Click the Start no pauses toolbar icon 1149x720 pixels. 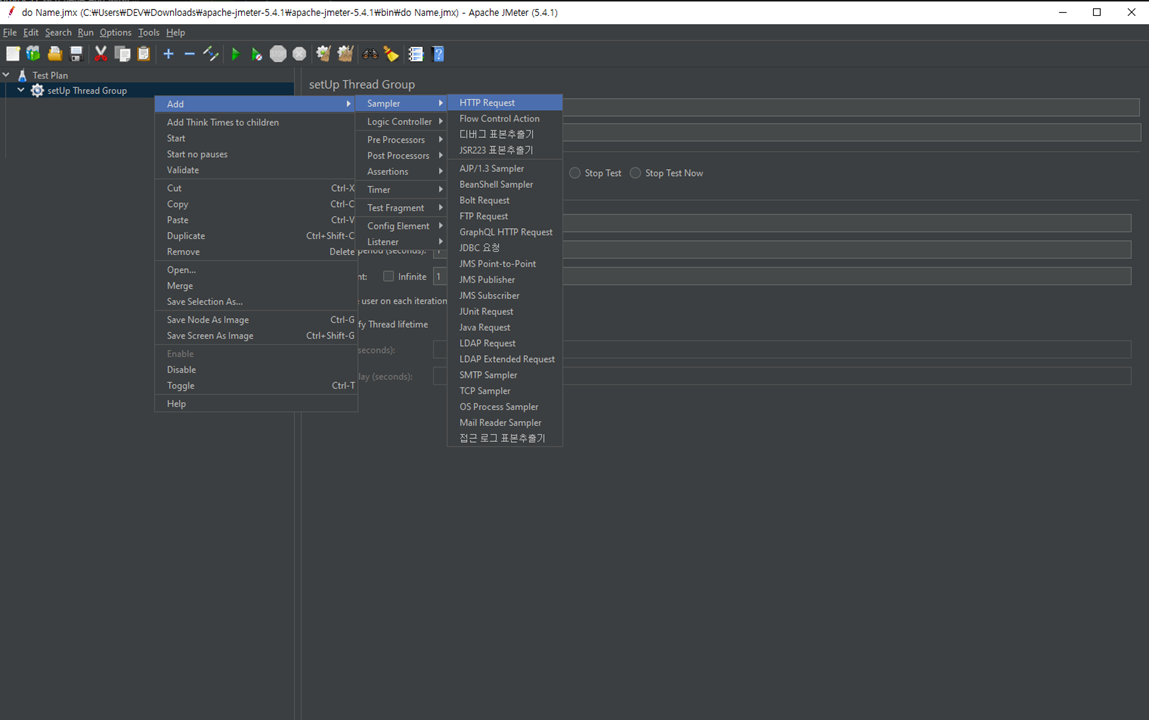pyautogui.click(x=256, y=54)
